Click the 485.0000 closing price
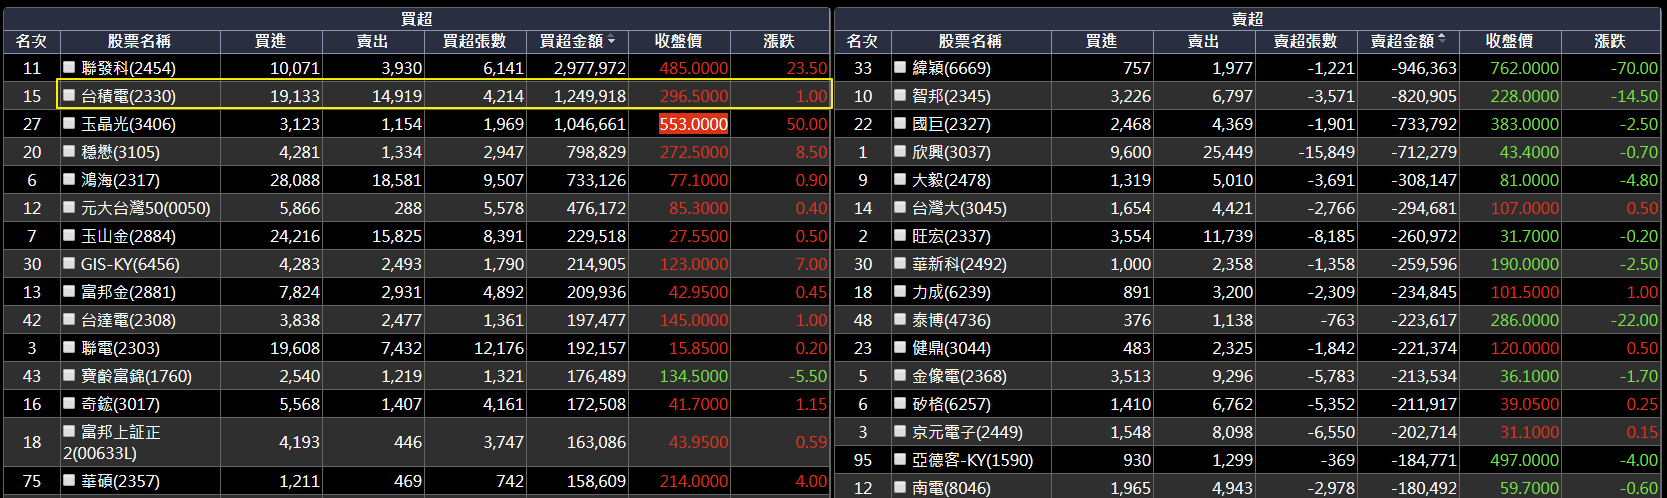This screenshot has width=1667, height=498. click(693, 68)
